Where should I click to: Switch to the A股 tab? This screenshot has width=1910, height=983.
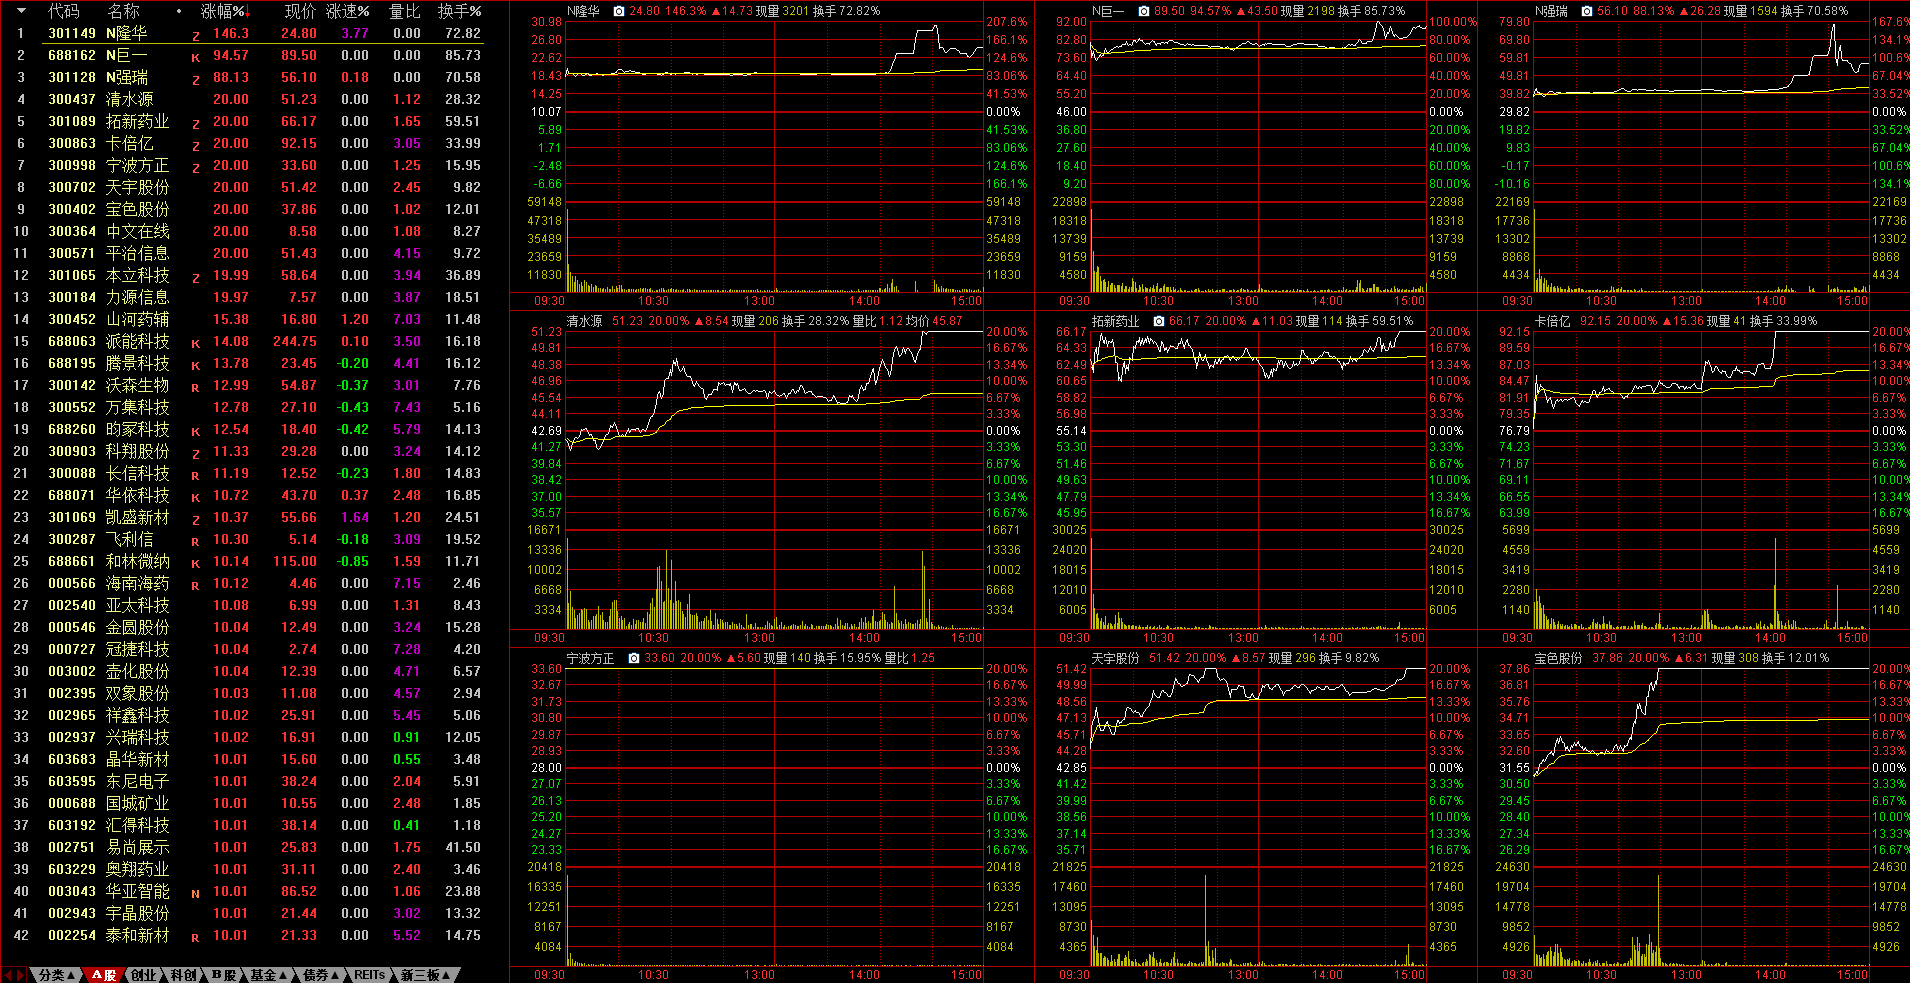(104, 975)
